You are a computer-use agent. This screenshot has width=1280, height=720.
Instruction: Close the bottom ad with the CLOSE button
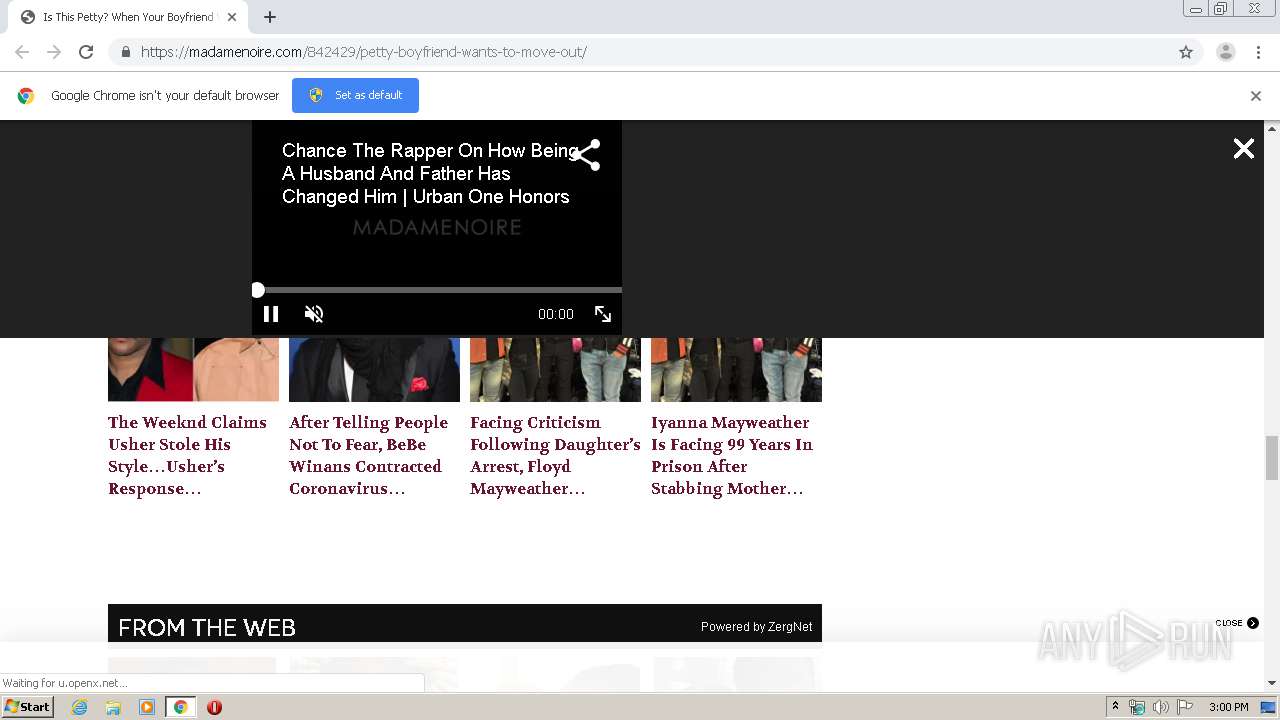(1237, 623)
